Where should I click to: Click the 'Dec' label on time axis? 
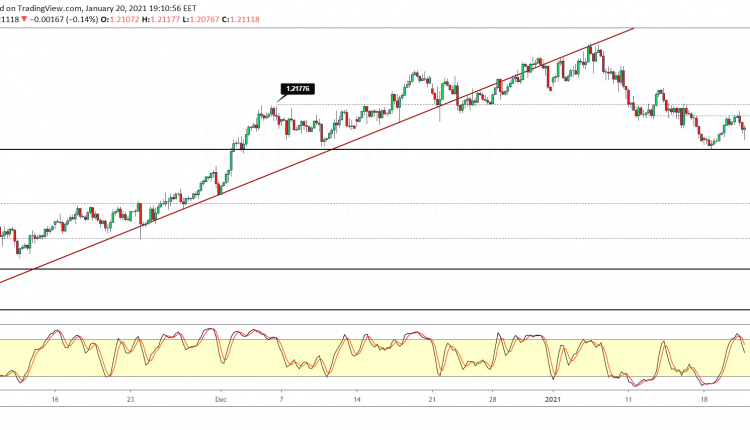[221, 399]
